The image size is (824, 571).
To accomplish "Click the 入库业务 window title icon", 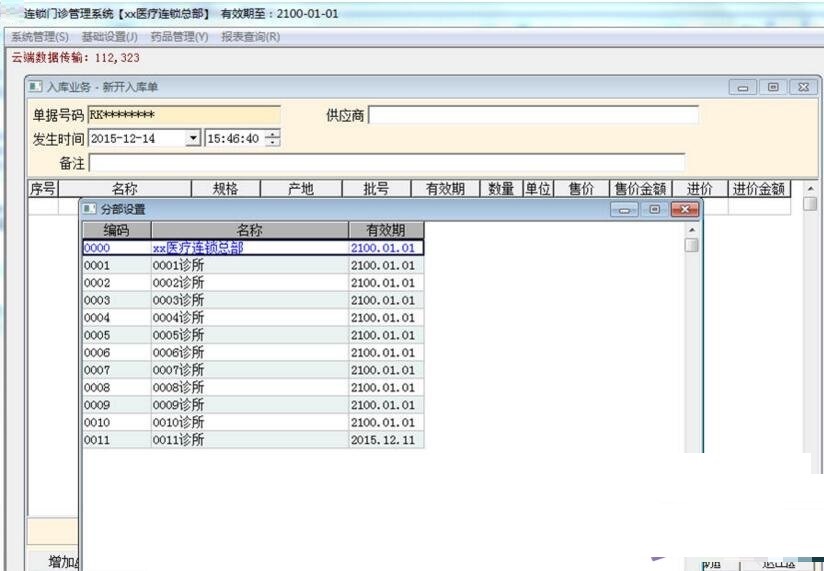I will [x=35, y=86].
